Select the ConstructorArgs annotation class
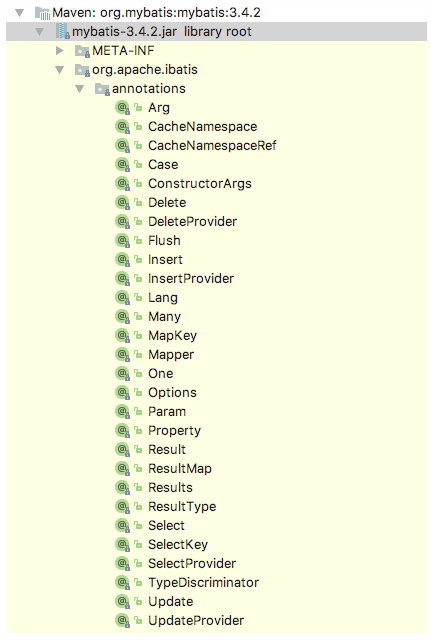 point(200,184)
